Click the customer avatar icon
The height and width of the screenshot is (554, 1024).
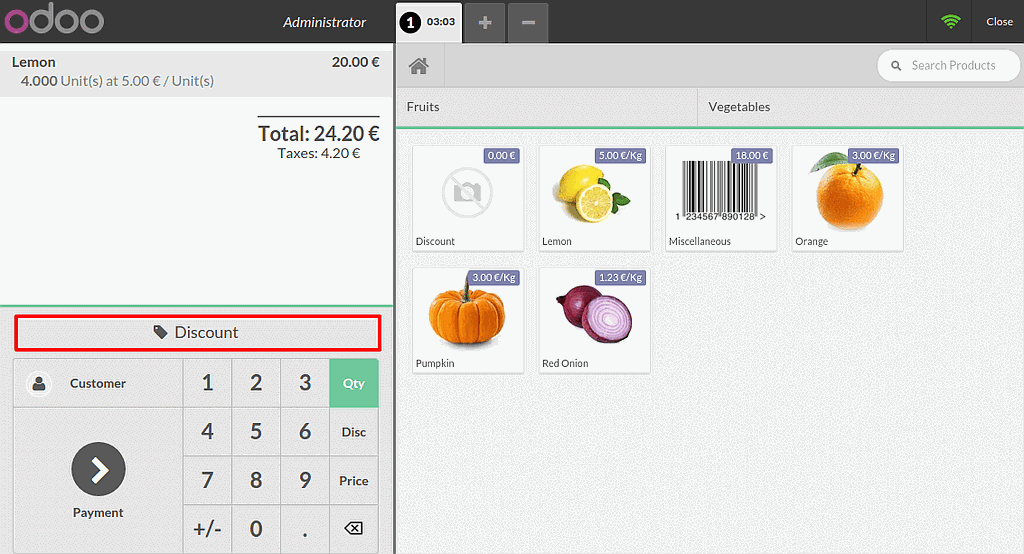pyautogui.click(x=39, y=383)
